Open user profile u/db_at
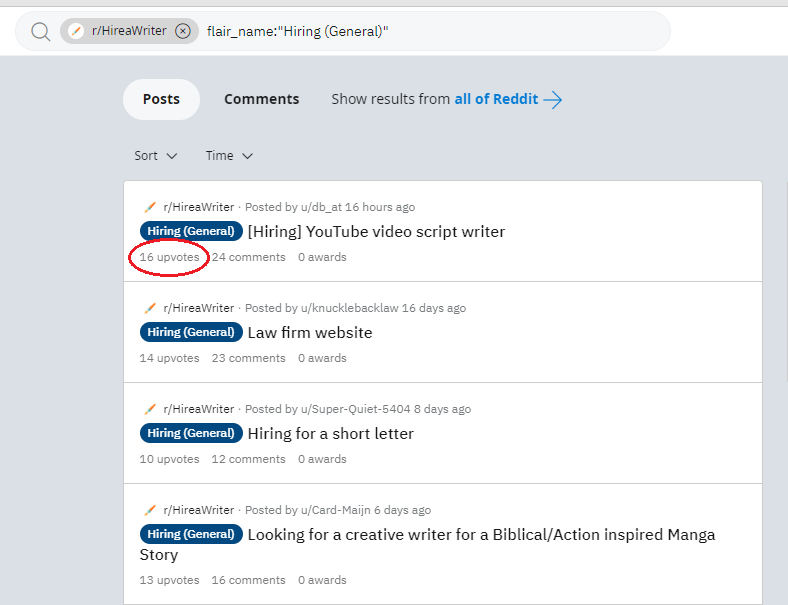Viewport: 788px width, 605px height. (x=321, y=207)
